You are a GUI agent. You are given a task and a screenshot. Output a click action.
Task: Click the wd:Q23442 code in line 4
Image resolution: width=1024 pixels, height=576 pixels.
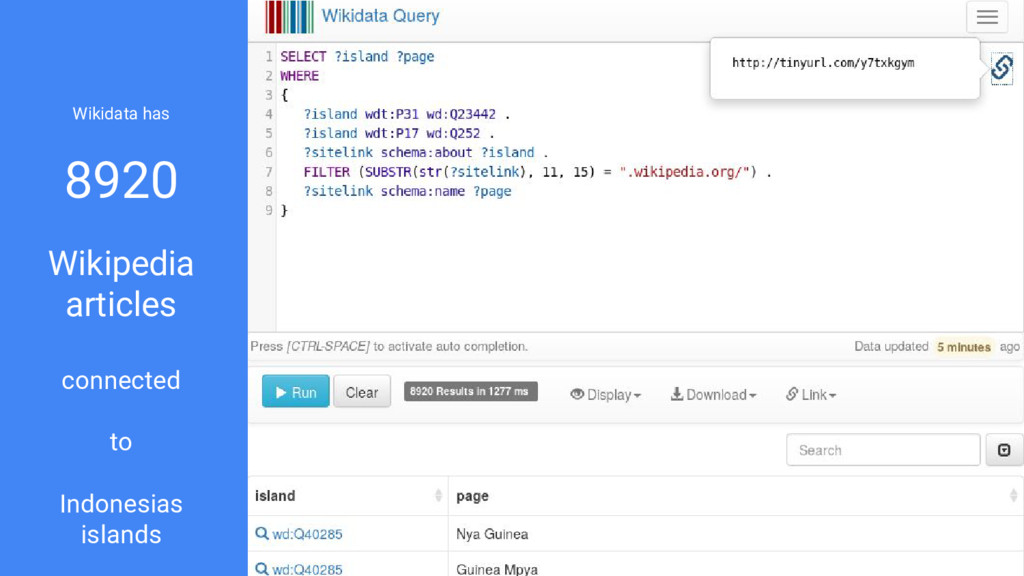coord(460,114)
